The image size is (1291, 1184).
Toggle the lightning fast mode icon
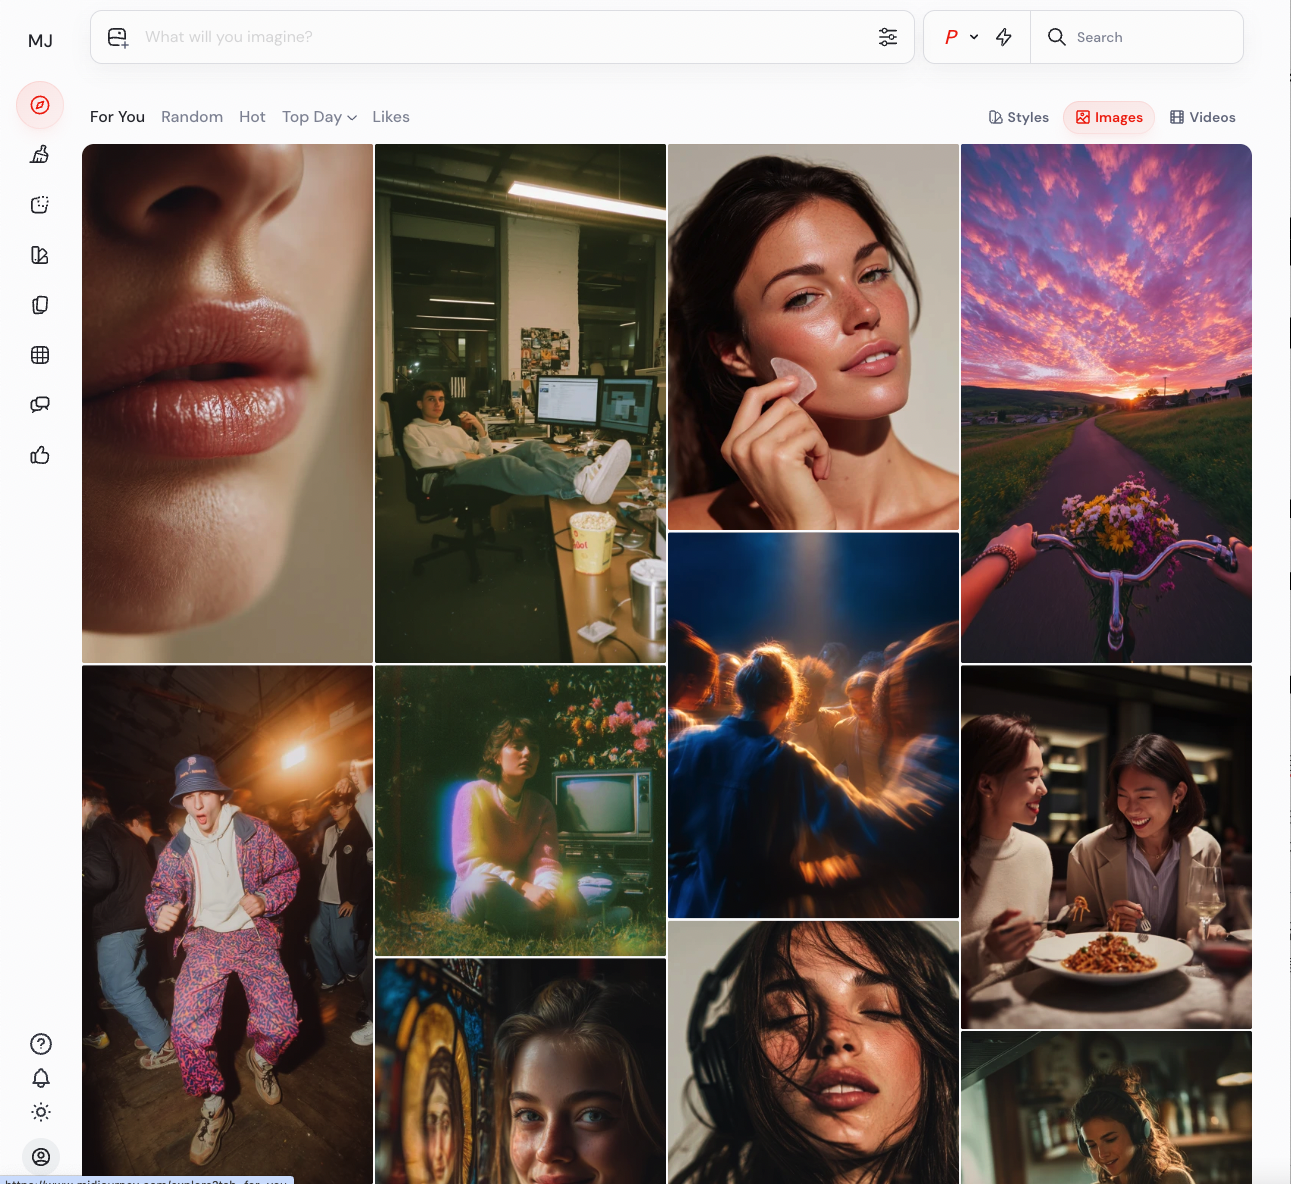point(1004,37)
